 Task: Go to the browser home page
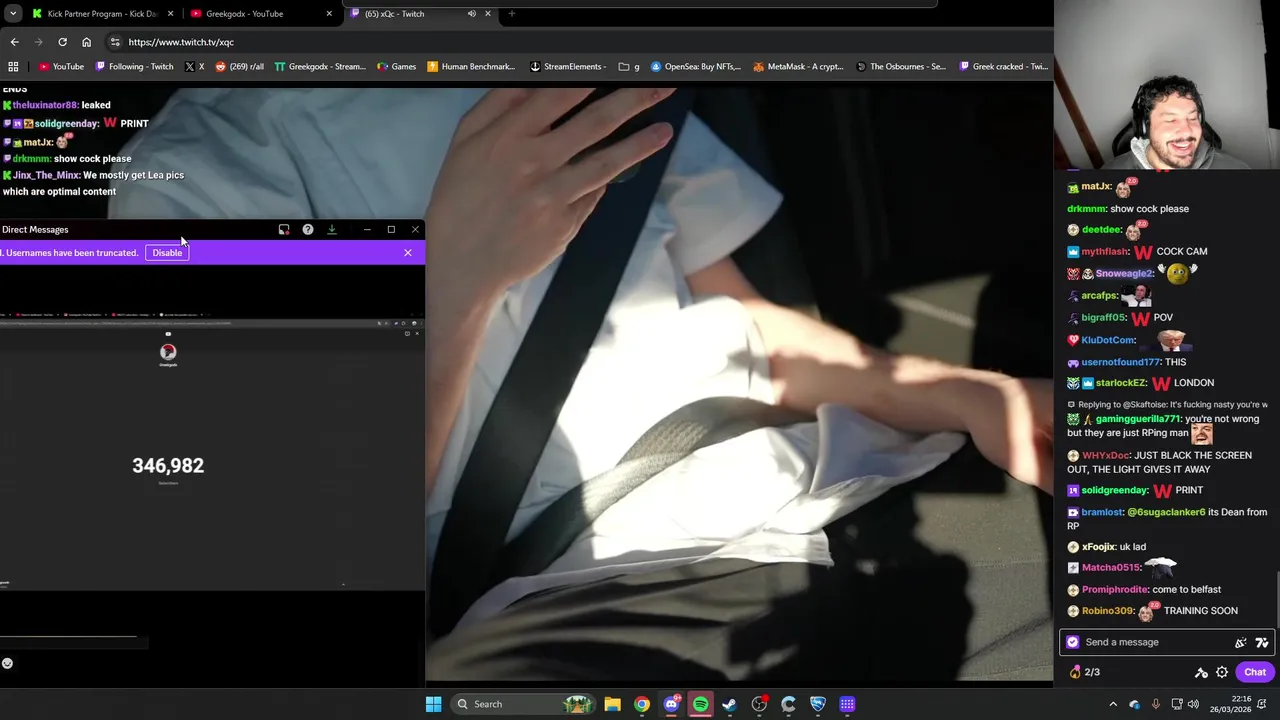(86, 42)
